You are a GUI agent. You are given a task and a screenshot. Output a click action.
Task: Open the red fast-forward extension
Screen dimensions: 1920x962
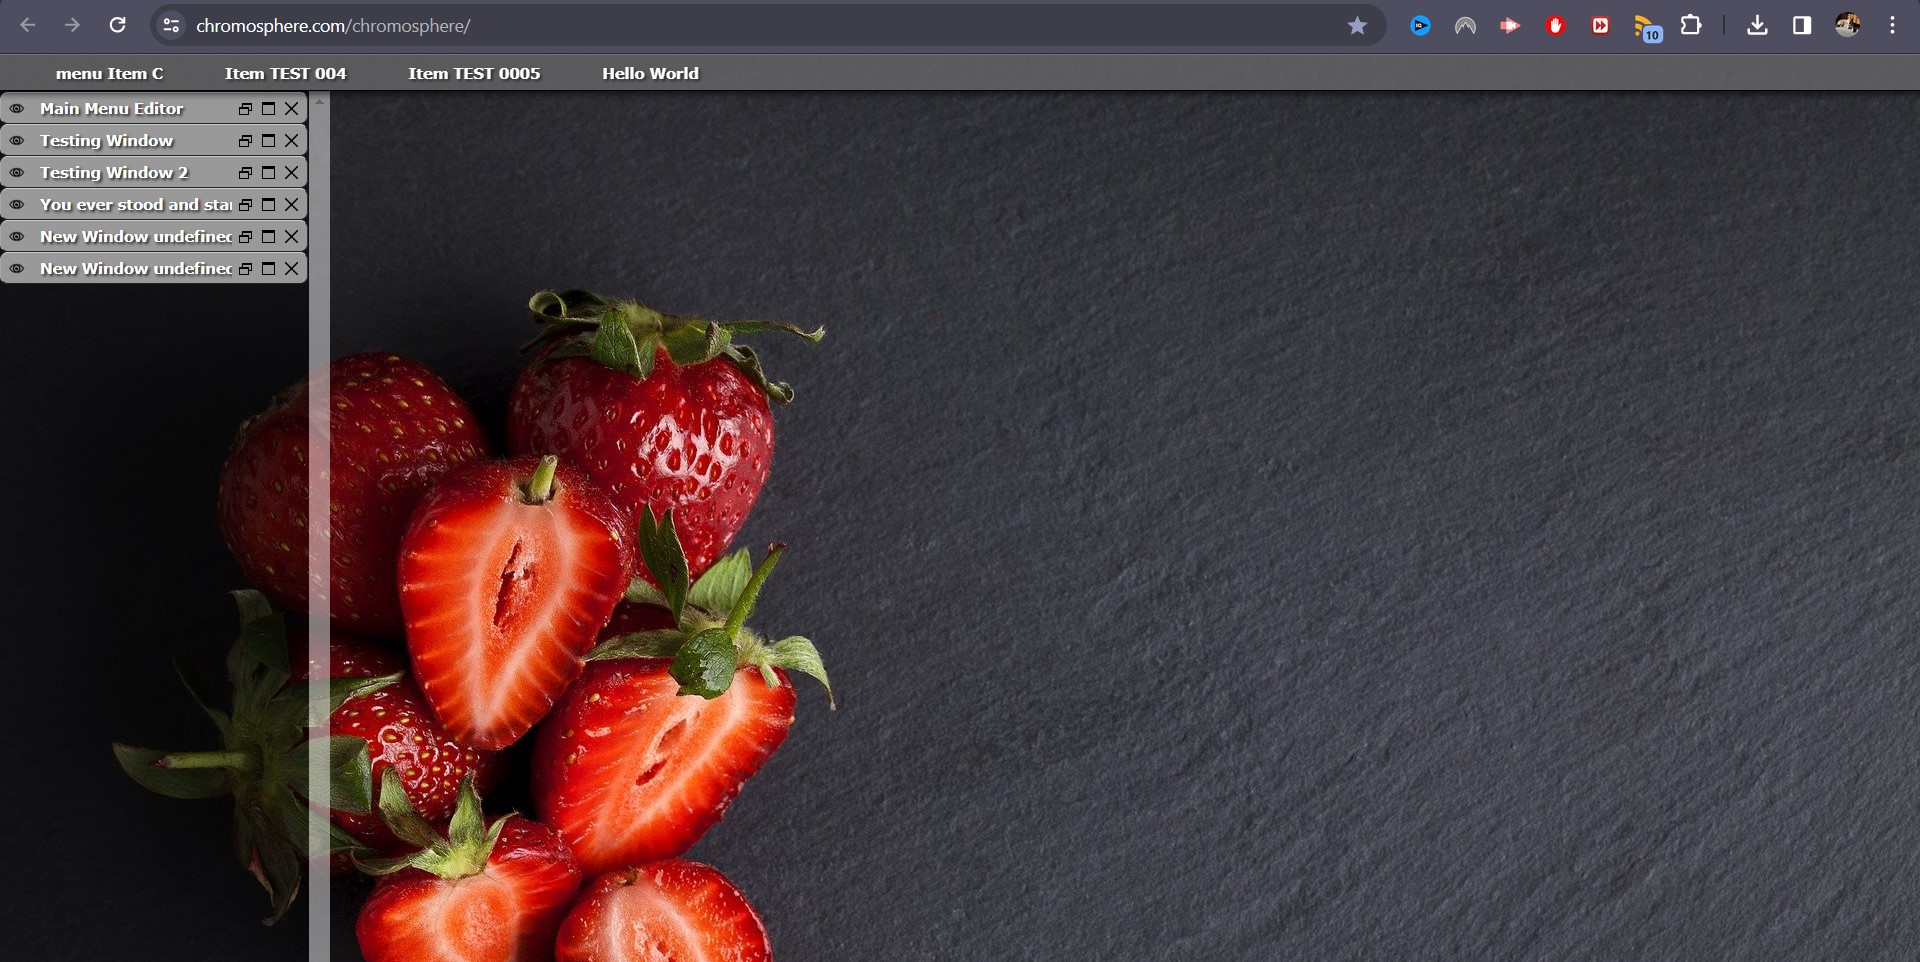[x=1600, y=25]
